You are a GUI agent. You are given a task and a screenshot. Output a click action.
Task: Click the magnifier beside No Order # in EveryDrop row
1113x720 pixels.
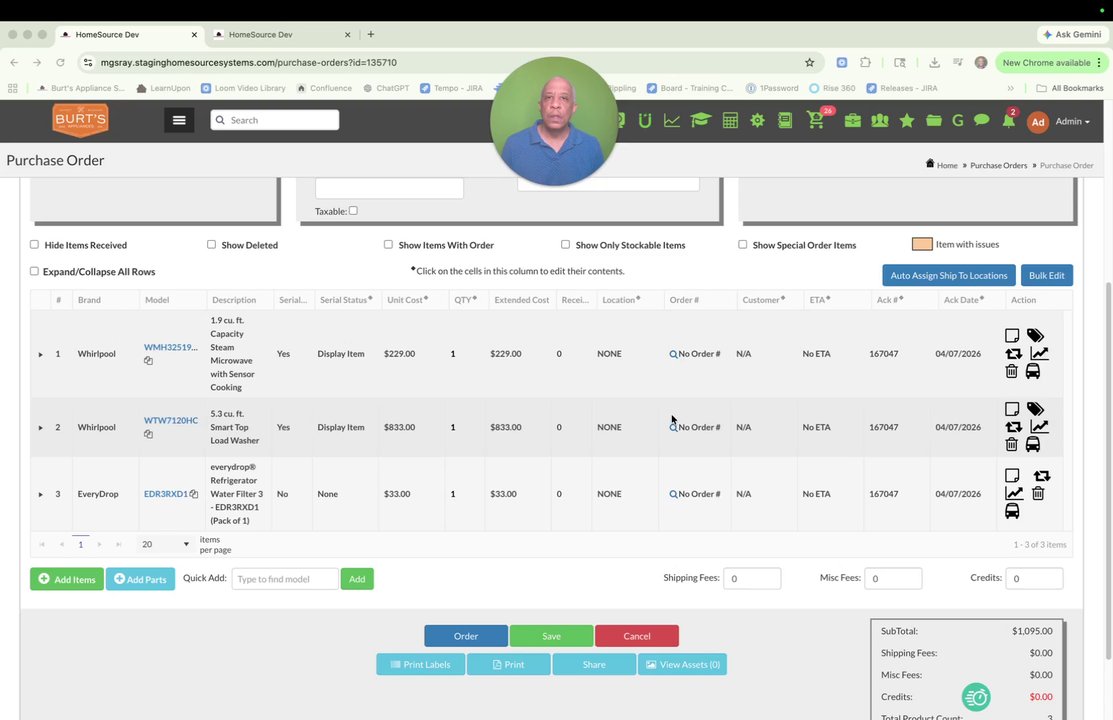coord(673,494)
